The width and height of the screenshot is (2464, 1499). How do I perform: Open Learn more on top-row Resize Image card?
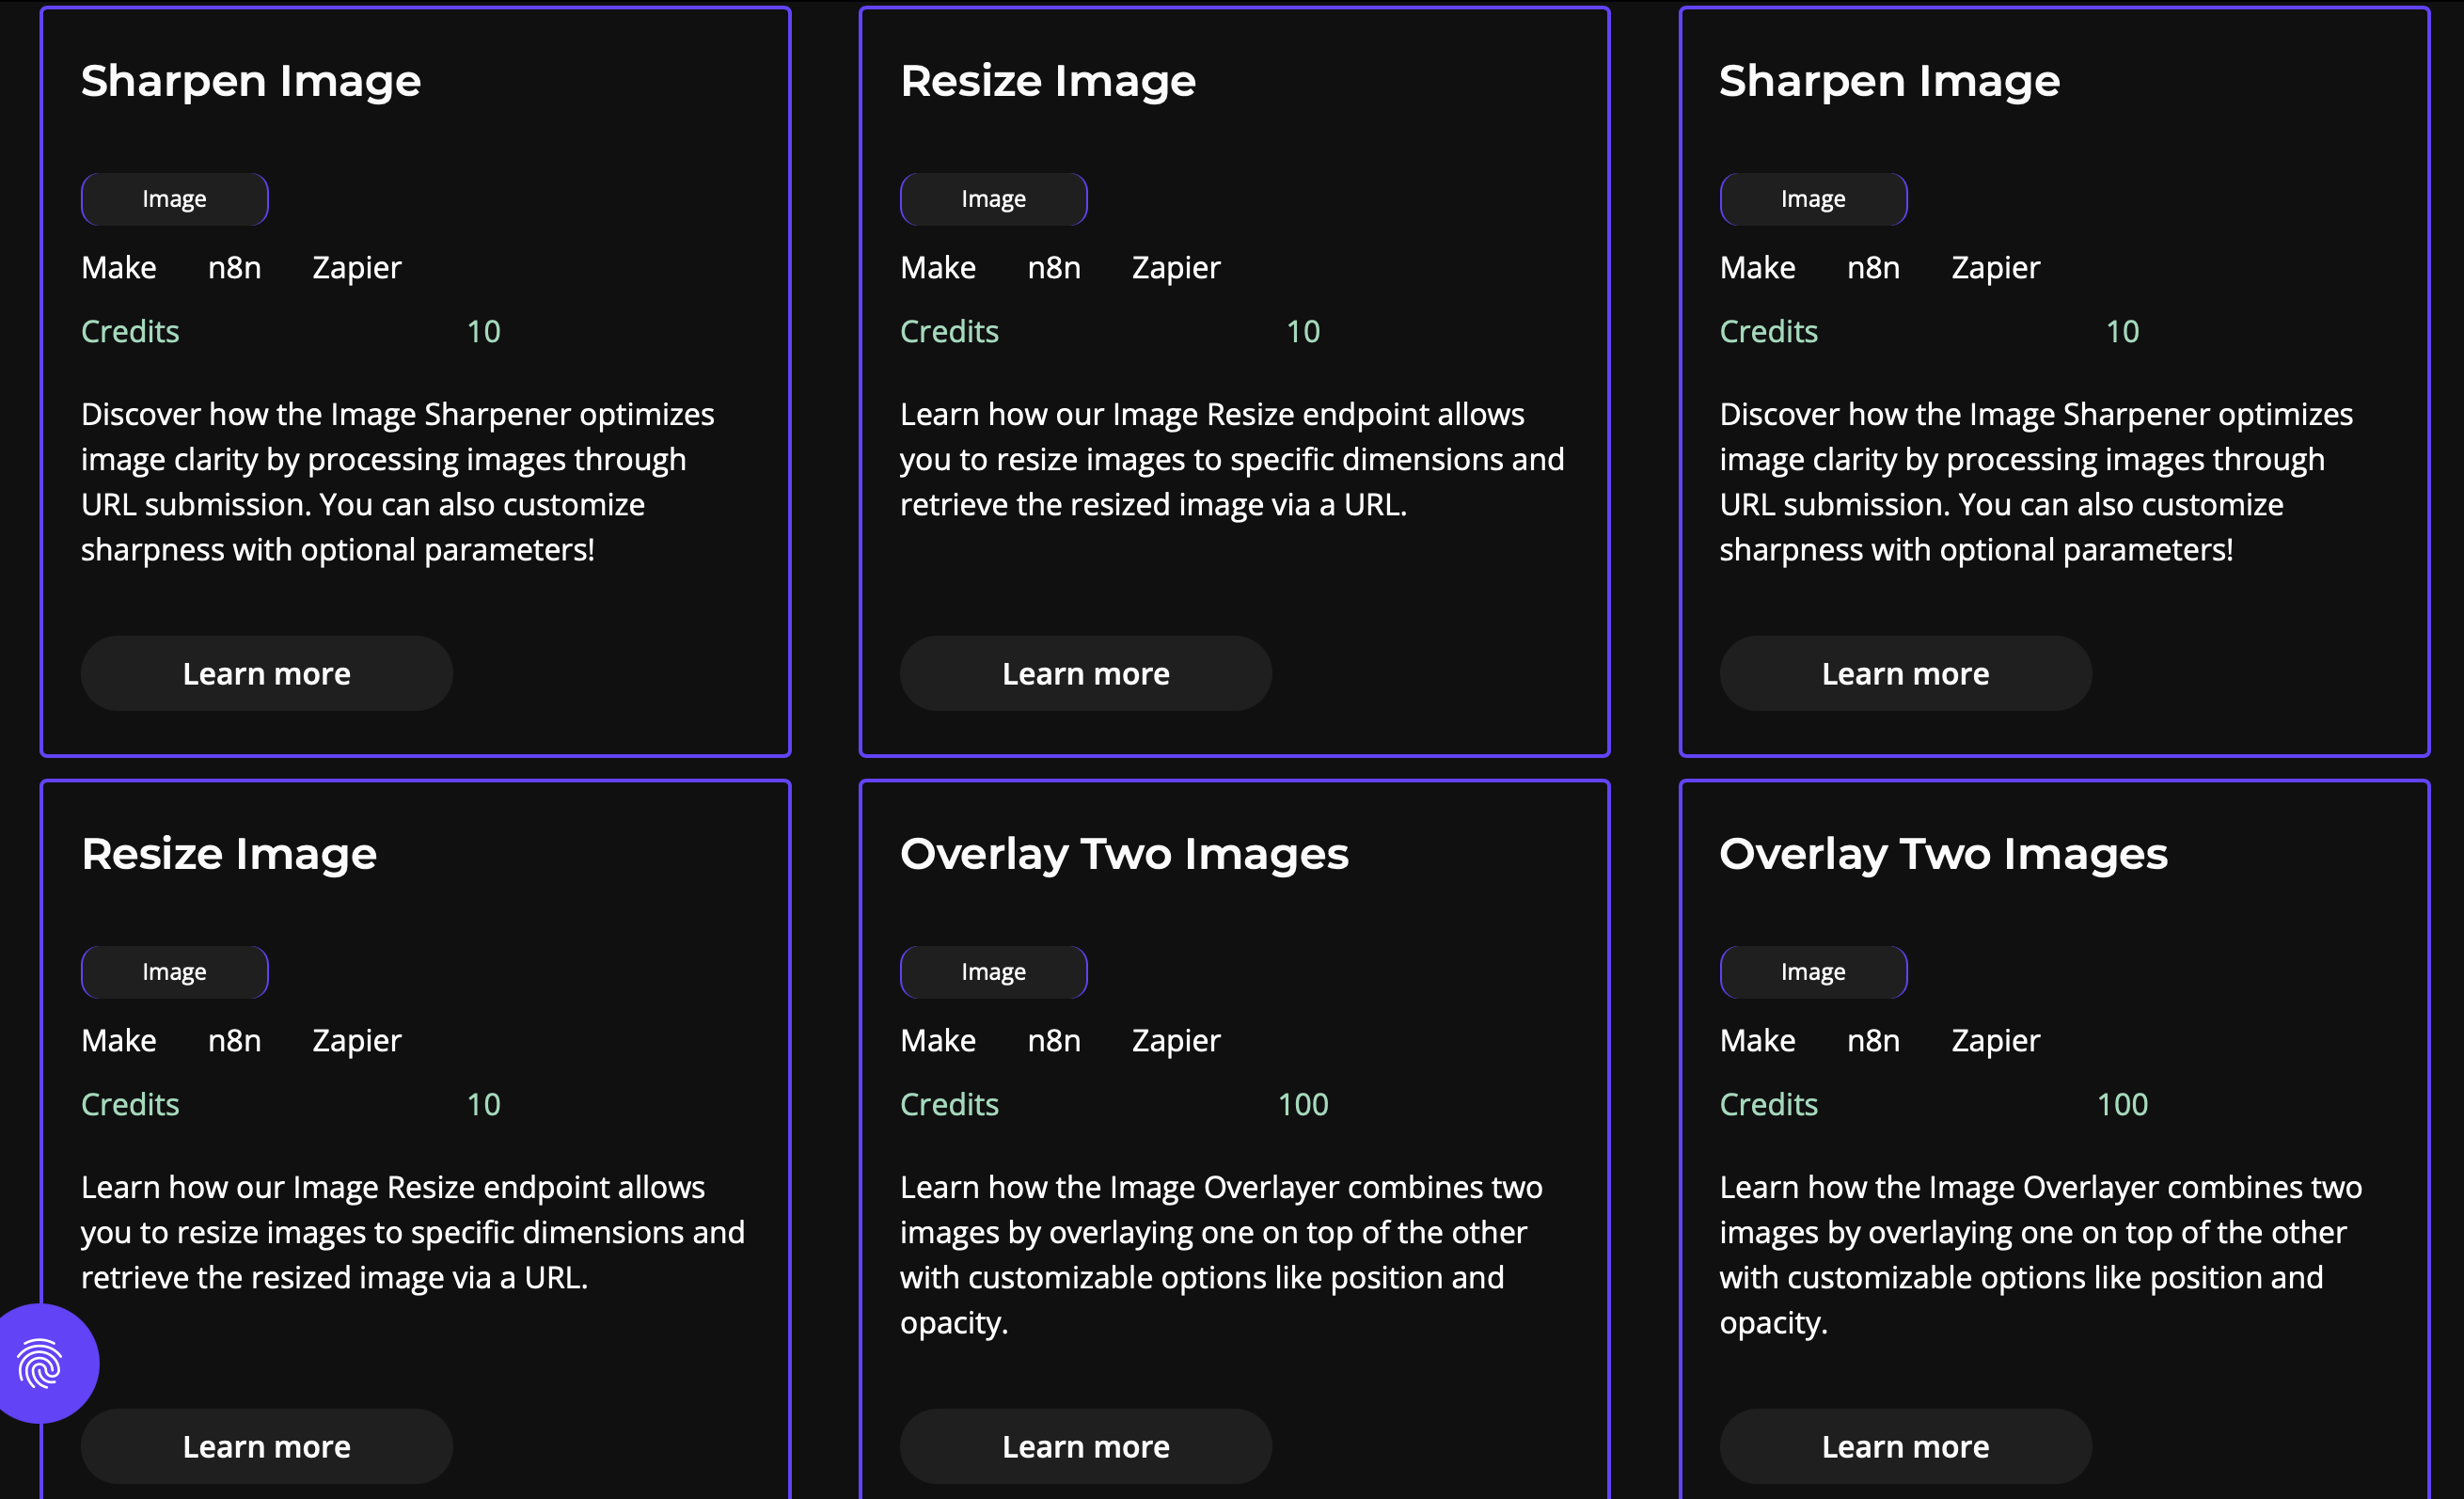(x=1085, y=673)
